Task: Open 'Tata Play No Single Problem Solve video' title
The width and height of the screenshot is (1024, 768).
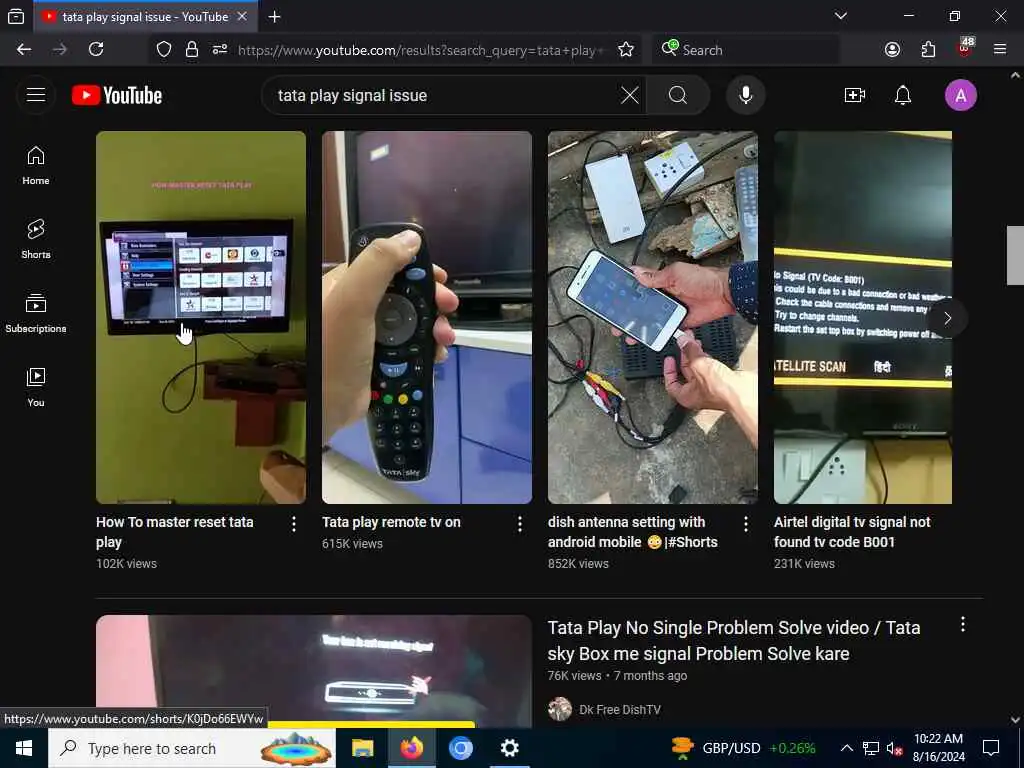Action: [x=734, y=640]
